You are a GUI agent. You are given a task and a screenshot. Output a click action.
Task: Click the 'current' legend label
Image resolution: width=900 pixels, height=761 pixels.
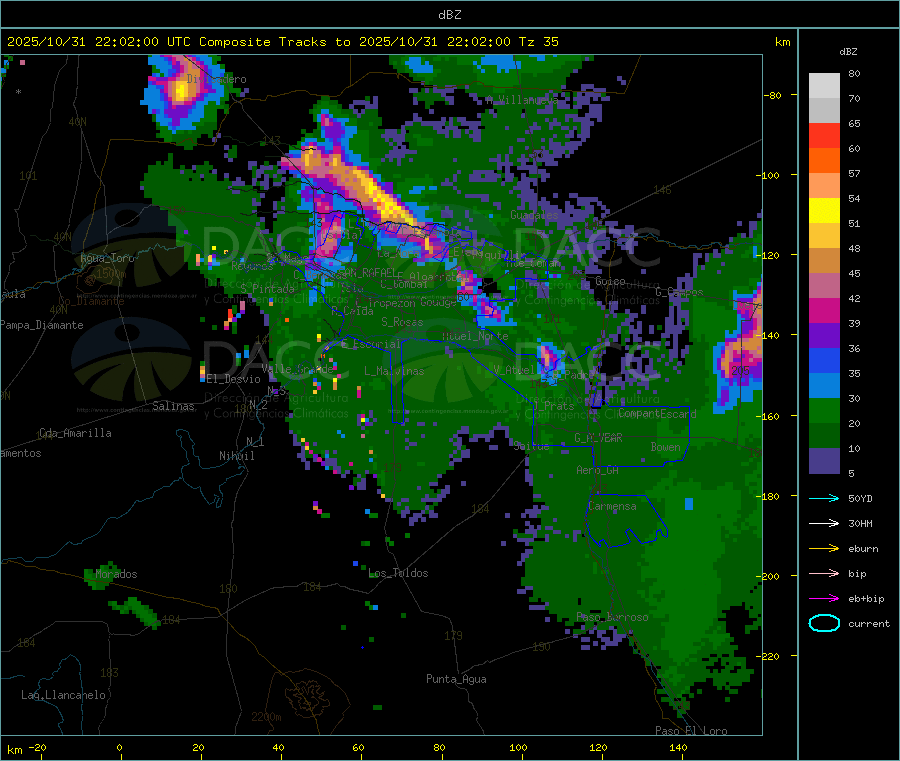point(869,623)
